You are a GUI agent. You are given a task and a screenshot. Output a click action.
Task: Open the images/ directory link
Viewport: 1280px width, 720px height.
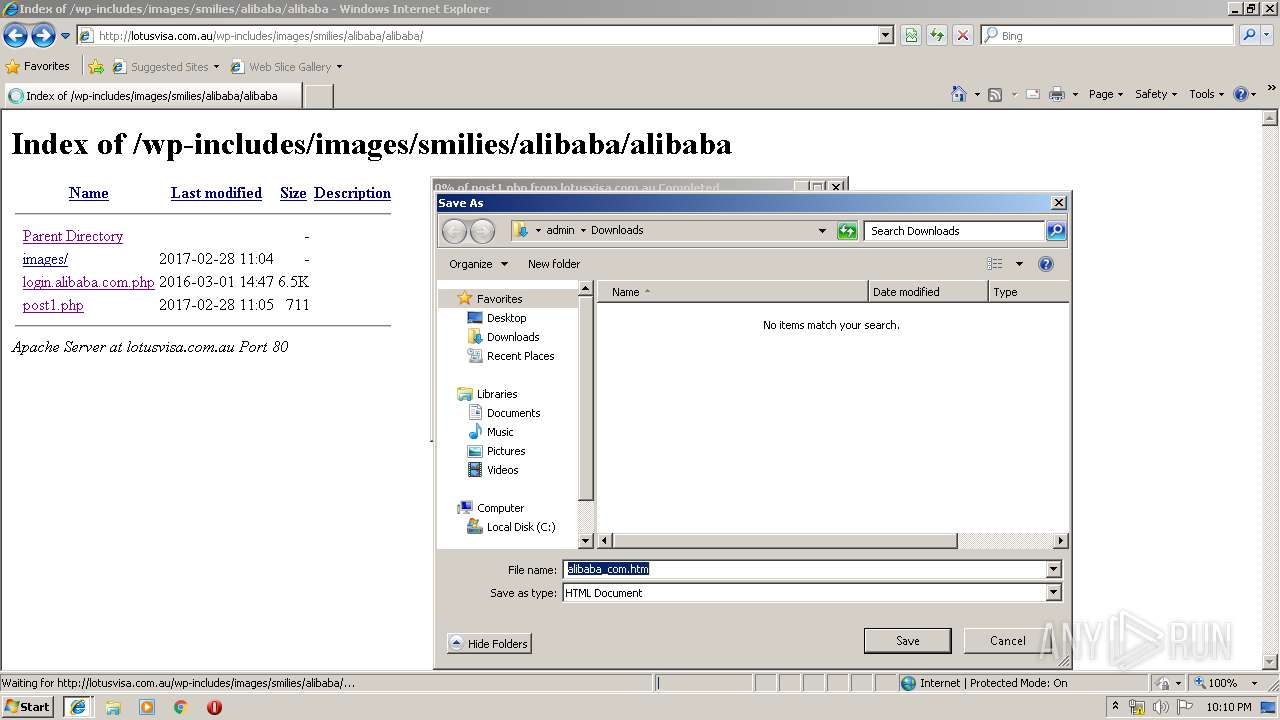(x=45, y=259)
